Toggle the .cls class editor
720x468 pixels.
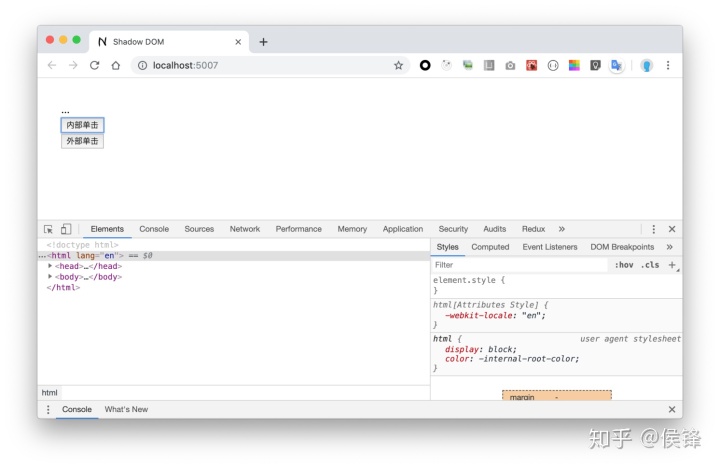click(x=650, y=265)
